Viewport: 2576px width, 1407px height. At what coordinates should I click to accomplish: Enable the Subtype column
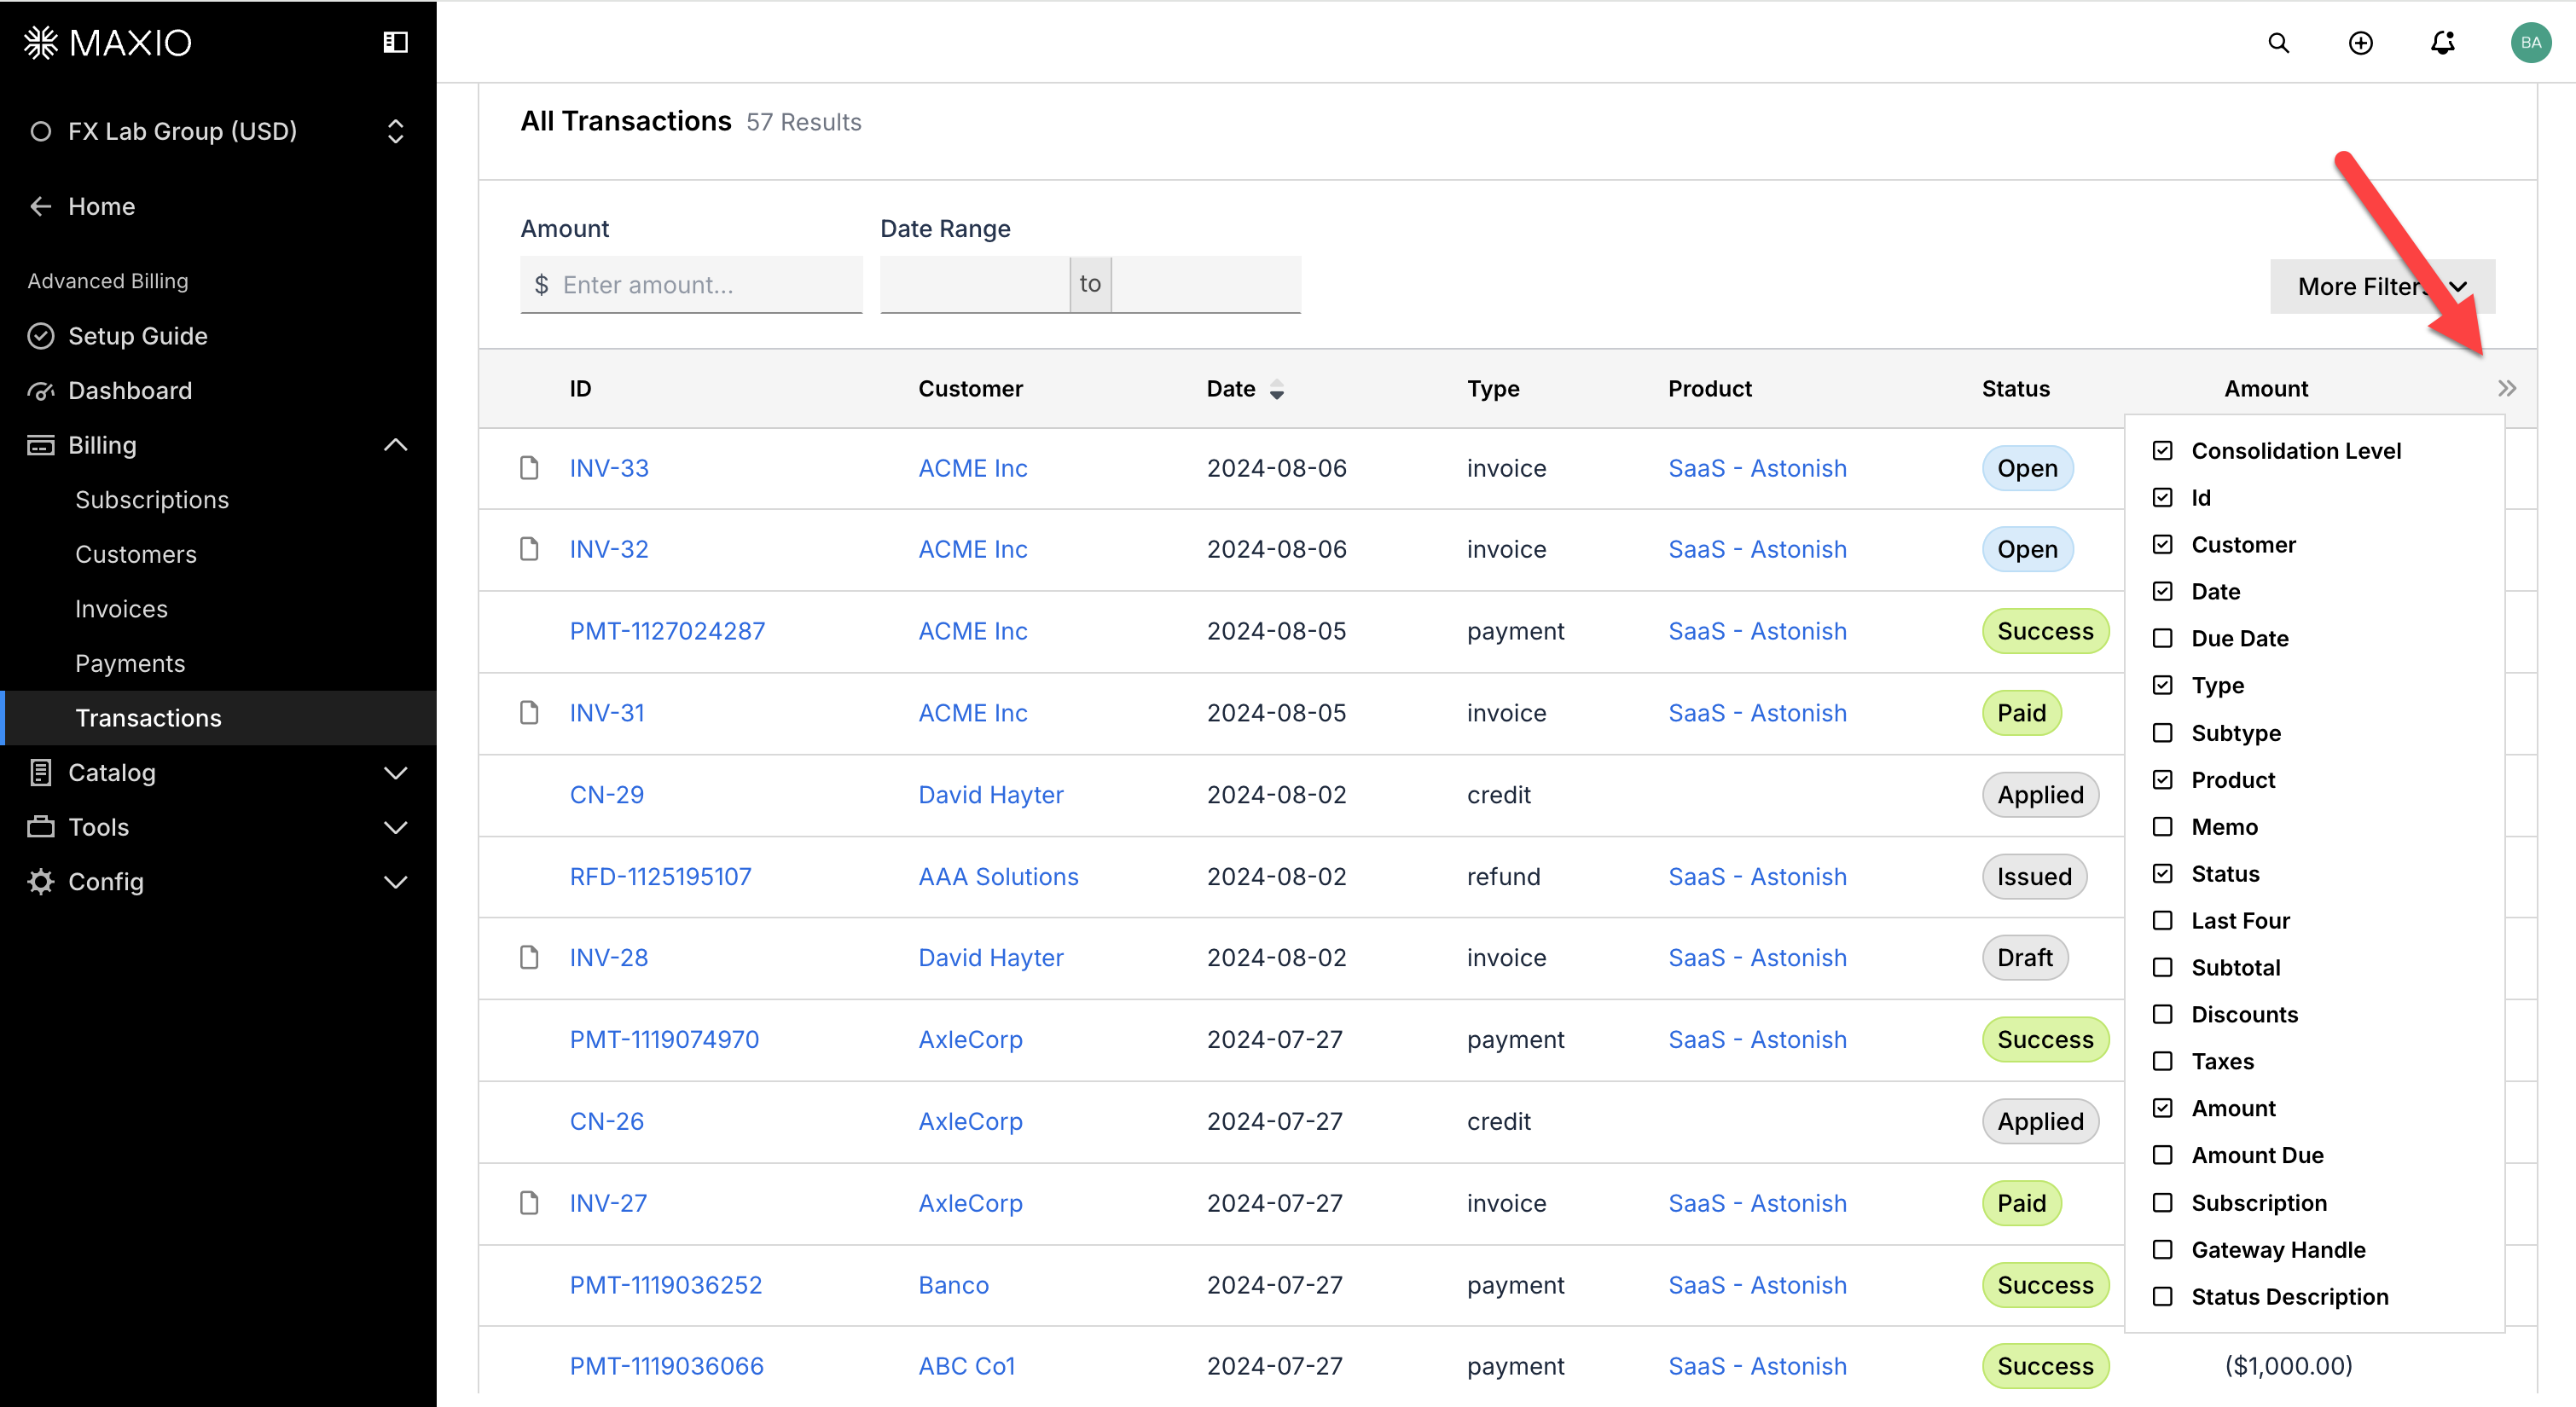pos(2162,733)
